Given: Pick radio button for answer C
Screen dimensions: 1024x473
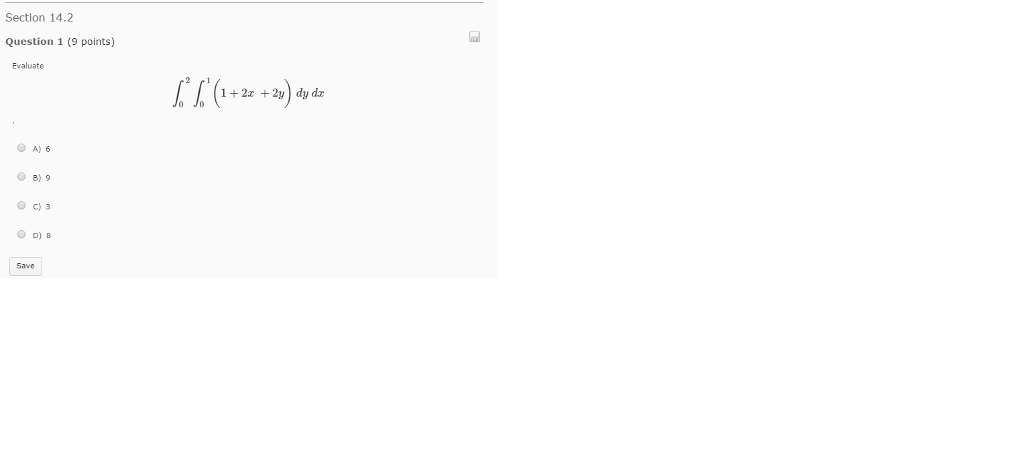Looking at the screenshot, I should pos(22,205).
